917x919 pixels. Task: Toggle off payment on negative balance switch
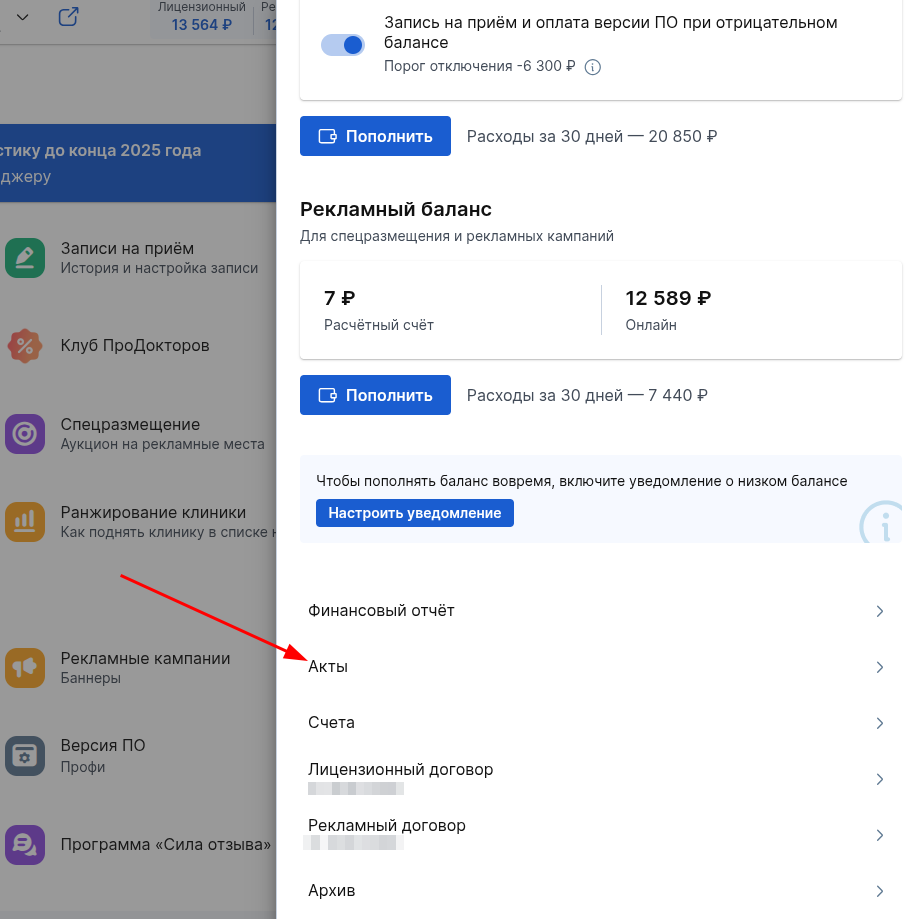pos(343,45)
